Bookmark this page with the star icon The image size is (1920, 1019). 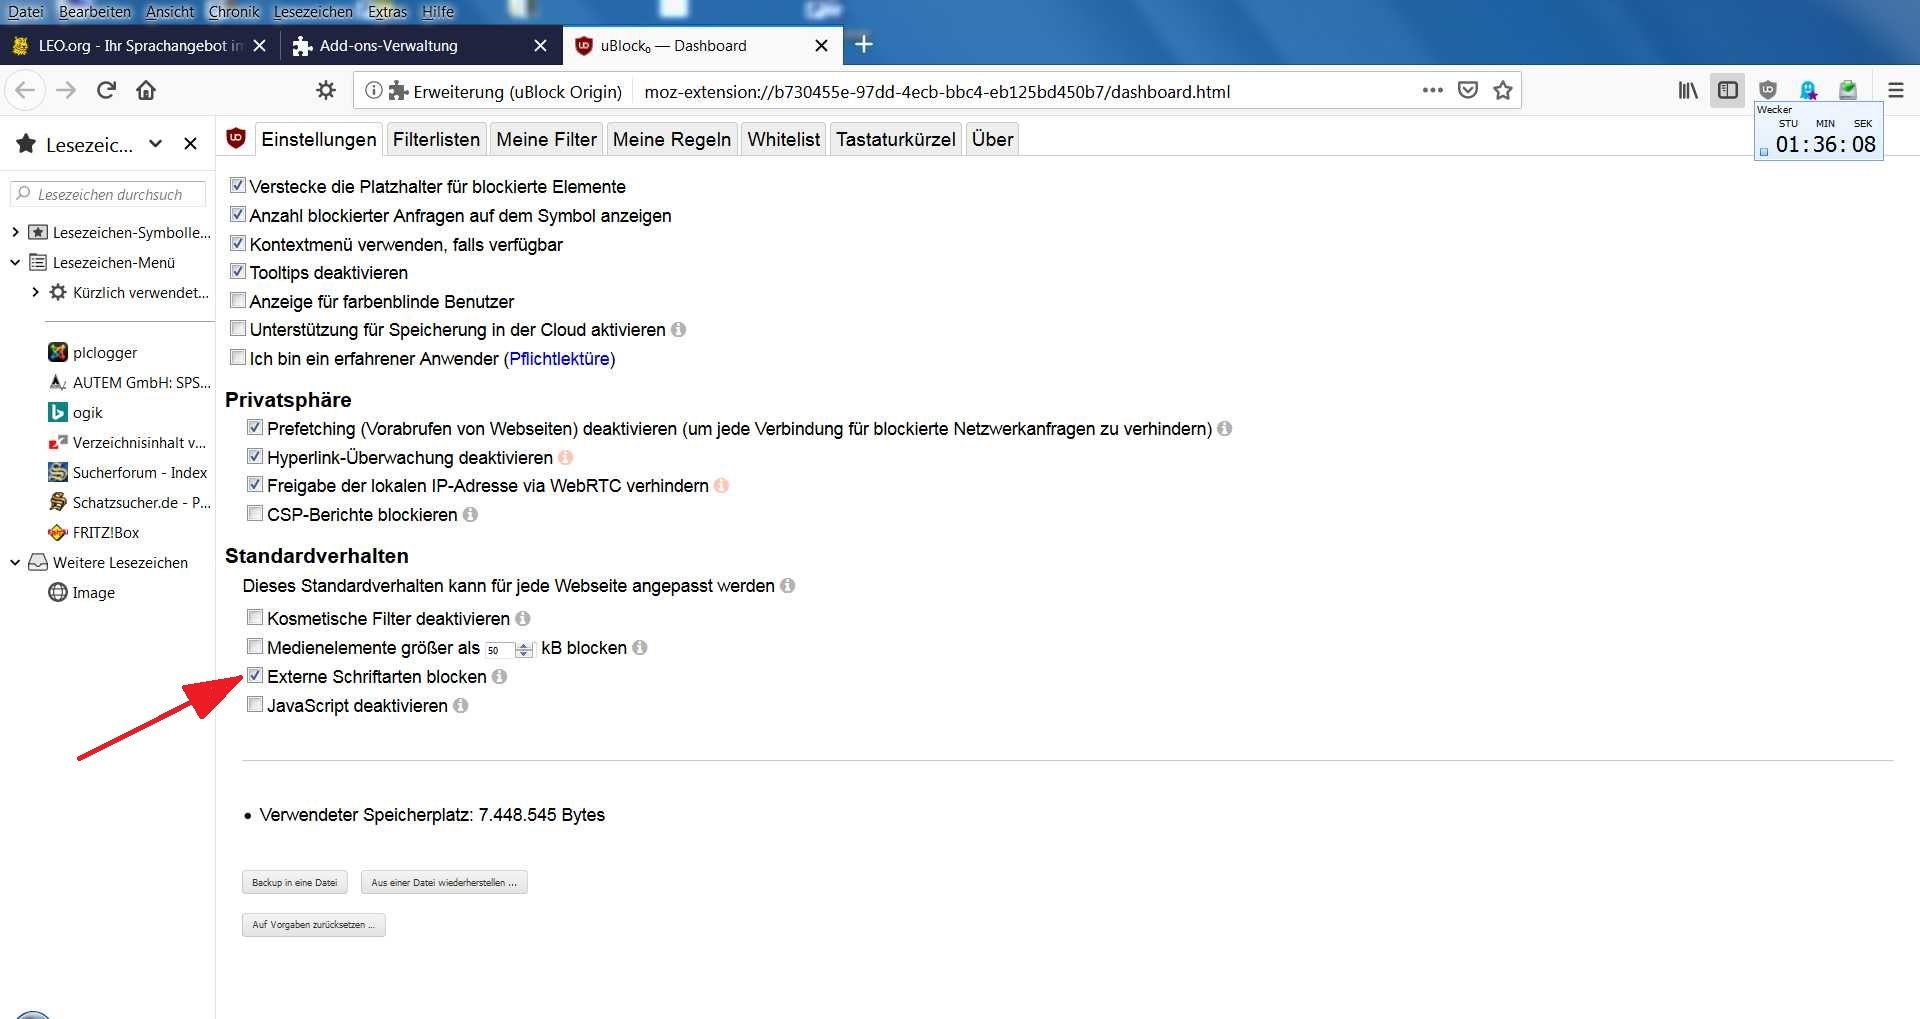tap(1502, 90)
